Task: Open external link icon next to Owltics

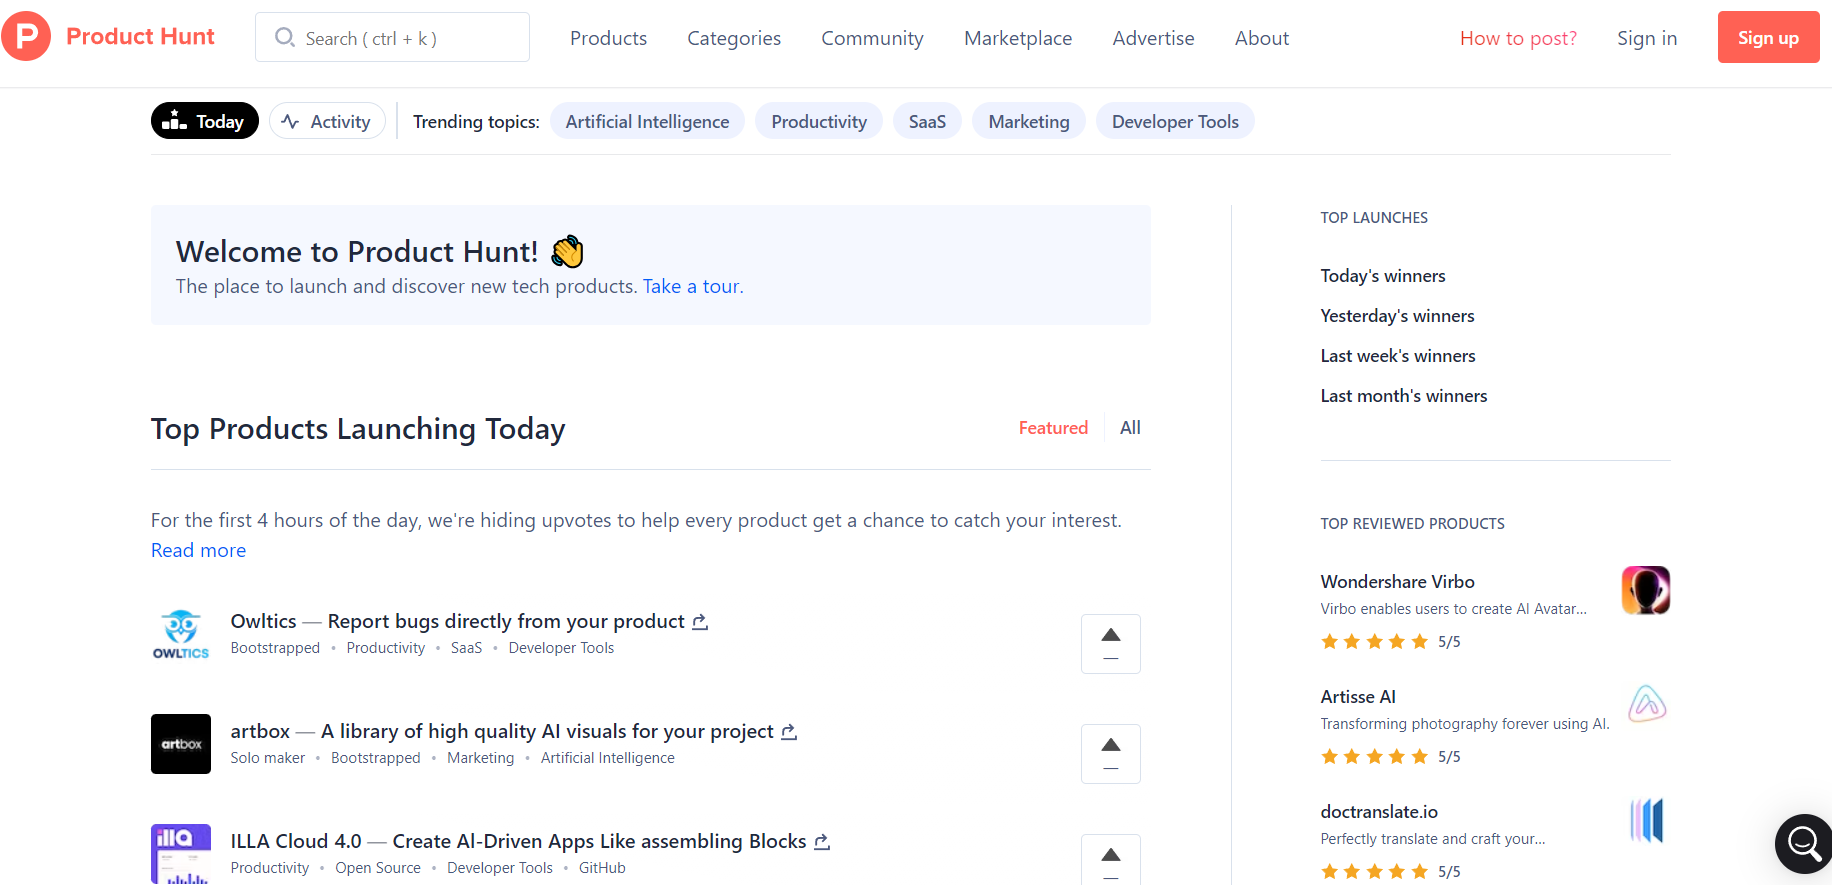Action: (700, 622)
